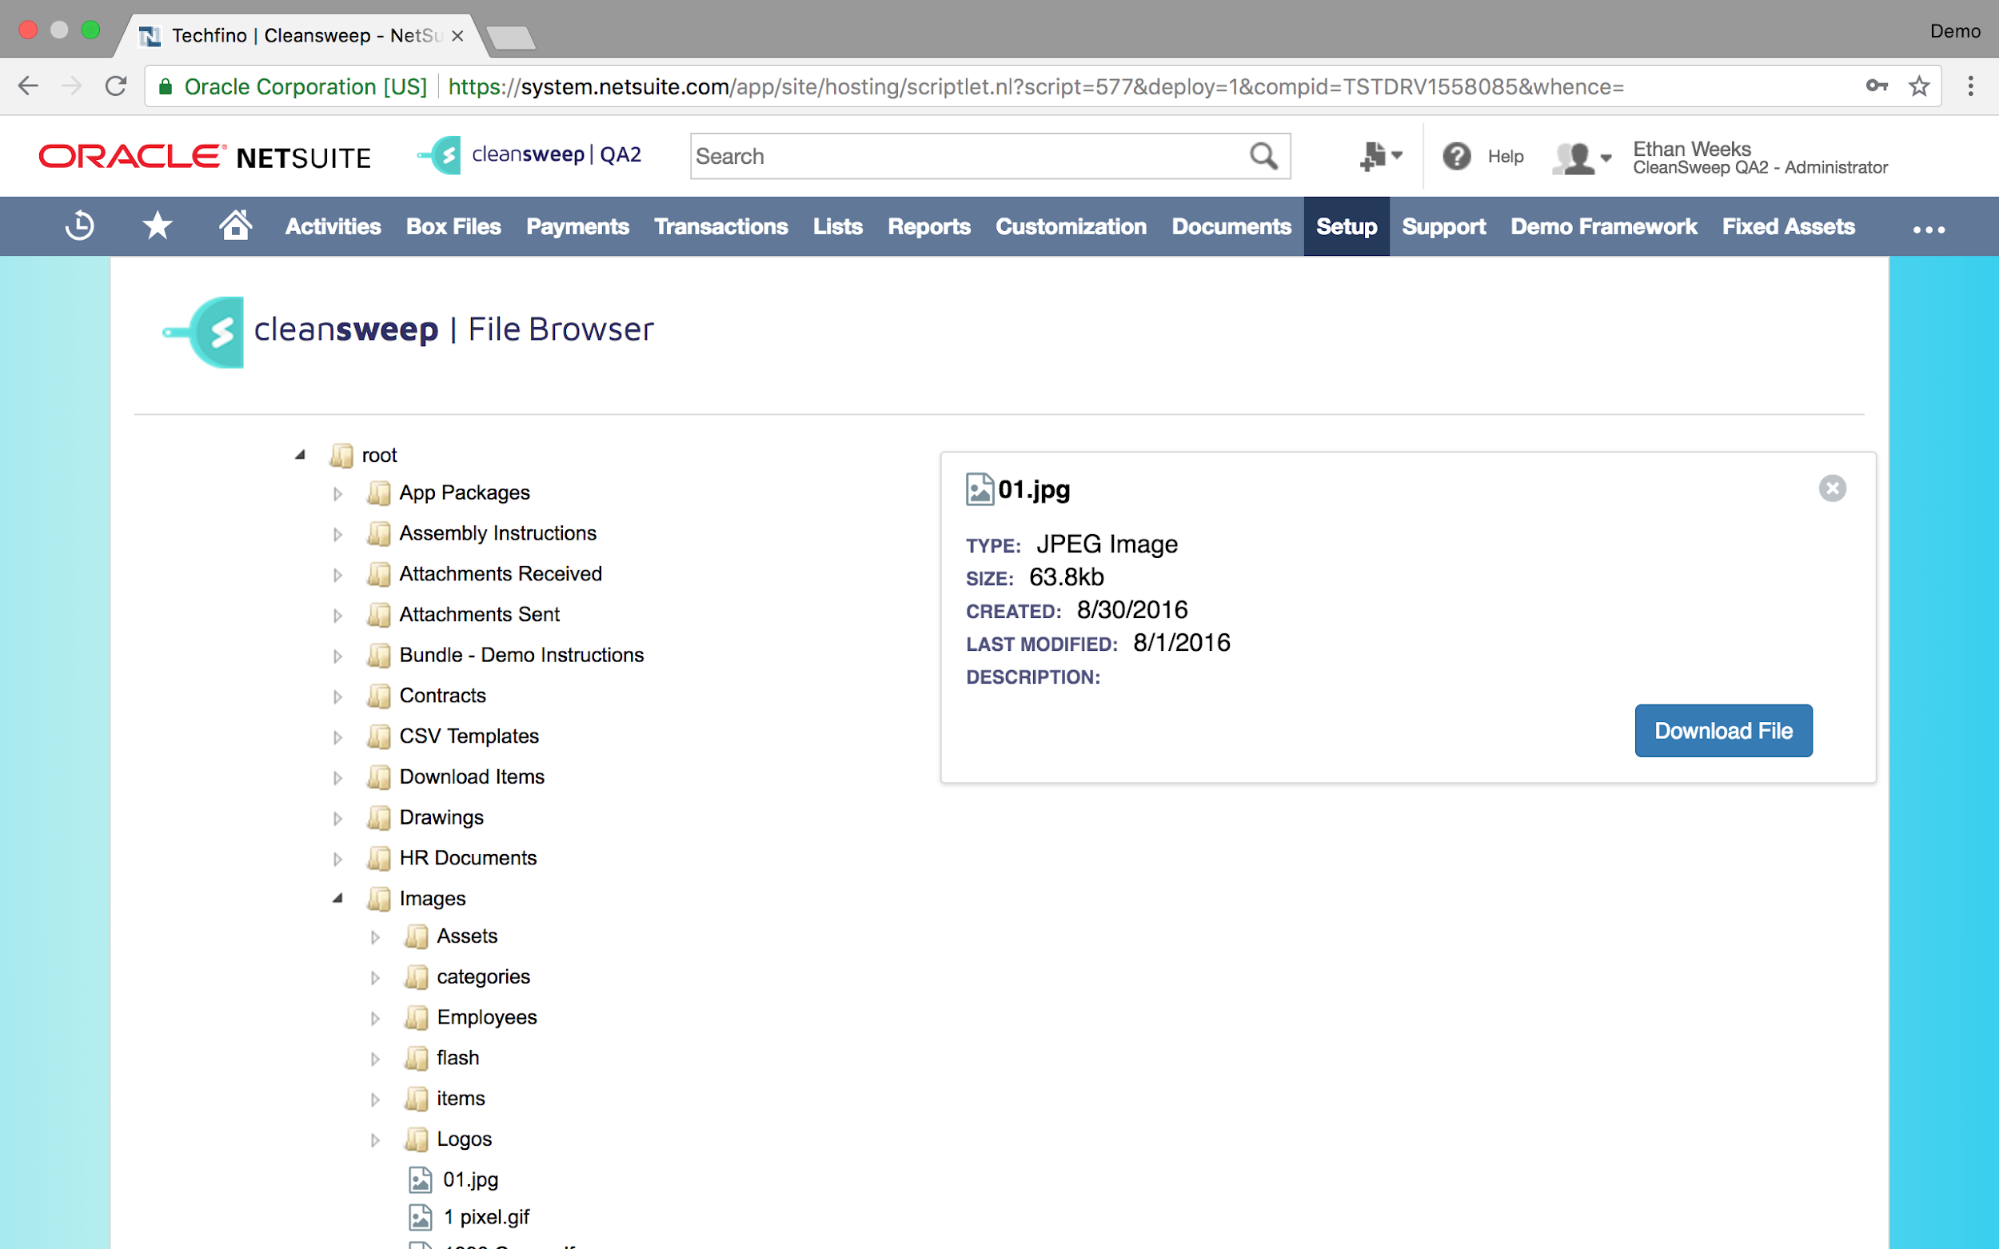Click the search magnifying glass icon
Image resolution: width=1999 pixels, height=1249 pixels.
coord(1263,156)
